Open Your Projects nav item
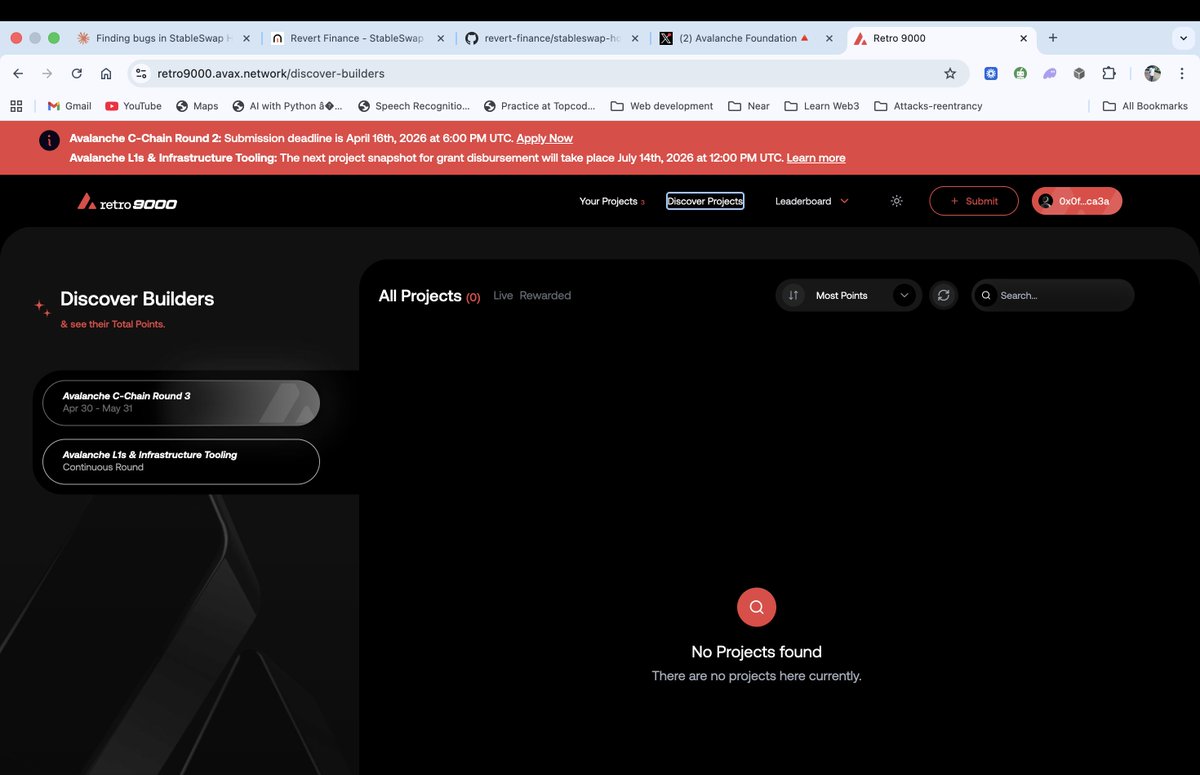The height and width of the screenshot is (775, 1200). coord(611,201)
